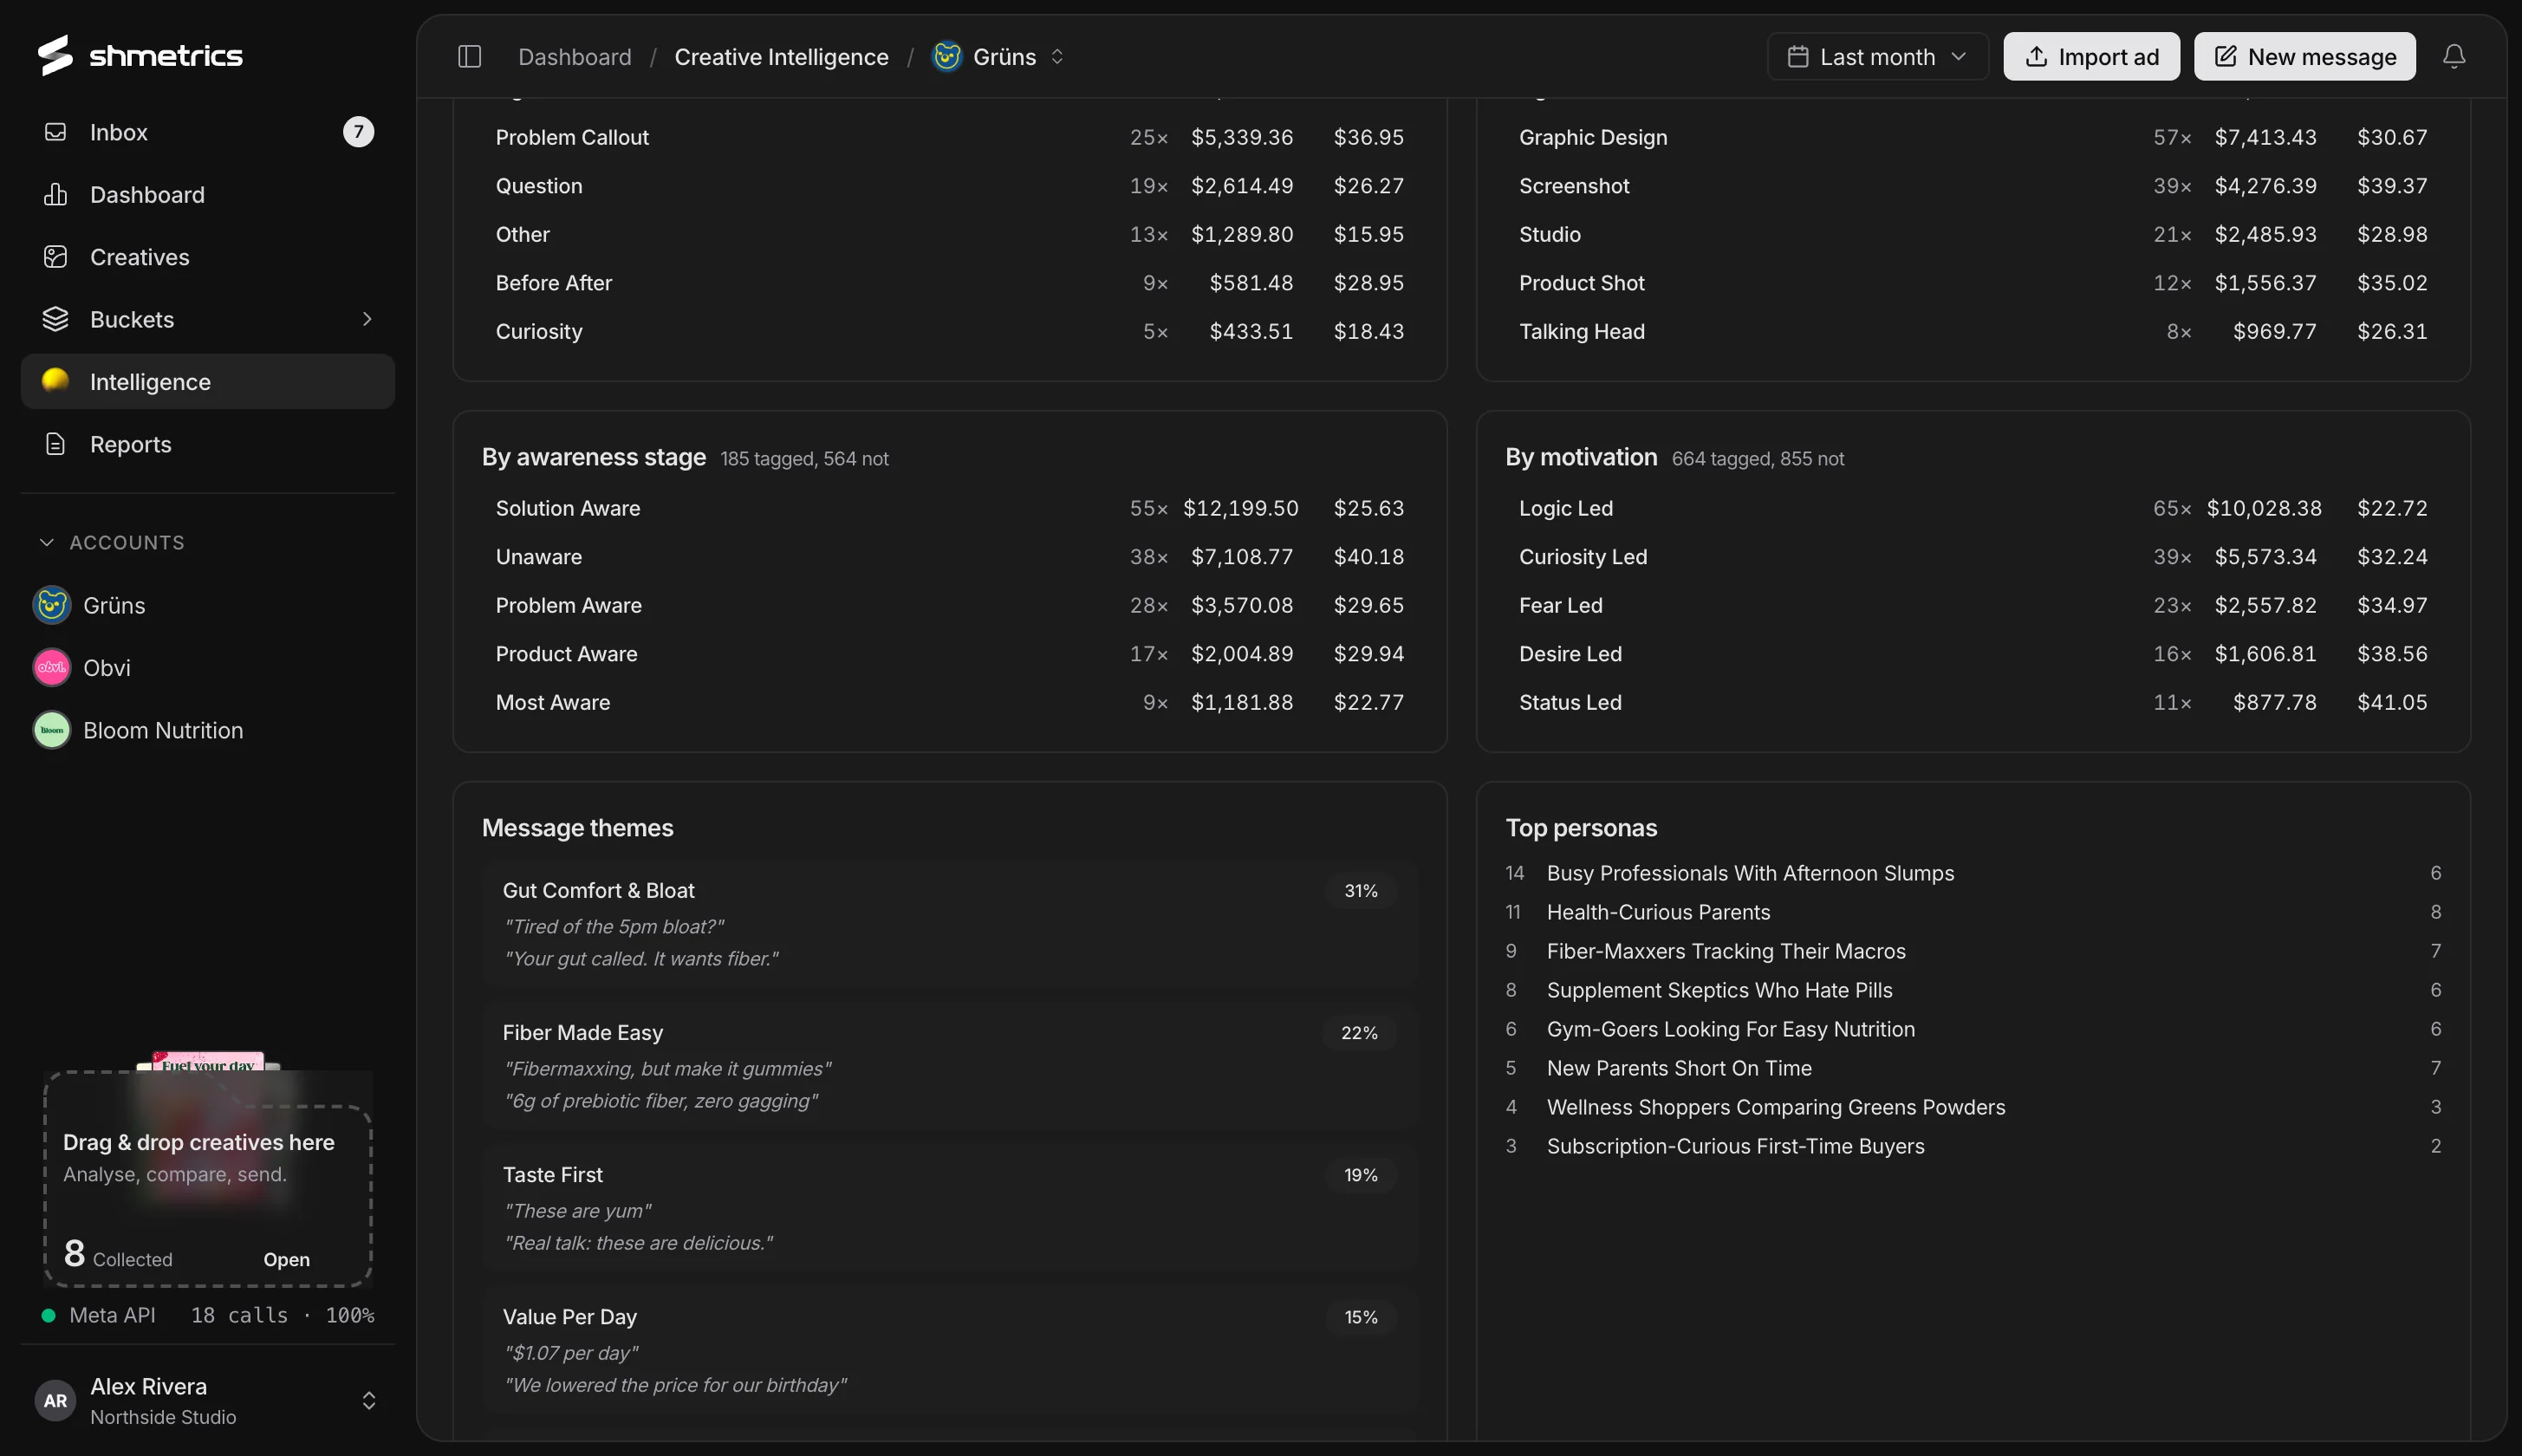Click the green Meta API status dot
This screenshot has width=2522, height=1456.
tap(48, 1315)
